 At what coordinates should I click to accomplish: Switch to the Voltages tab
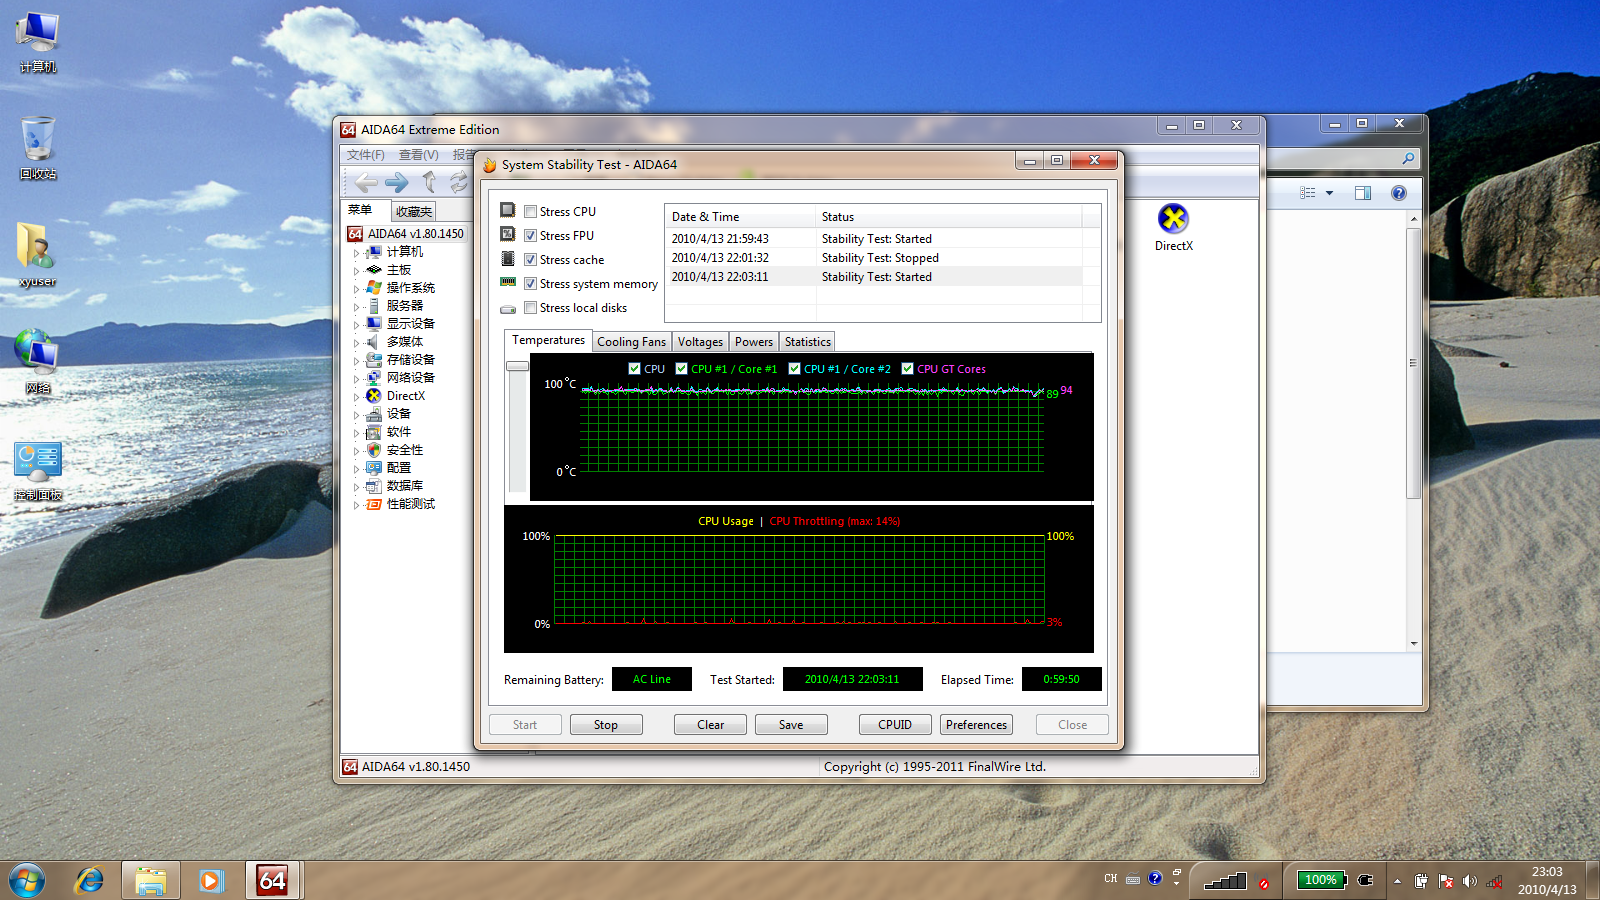point(700,342)
